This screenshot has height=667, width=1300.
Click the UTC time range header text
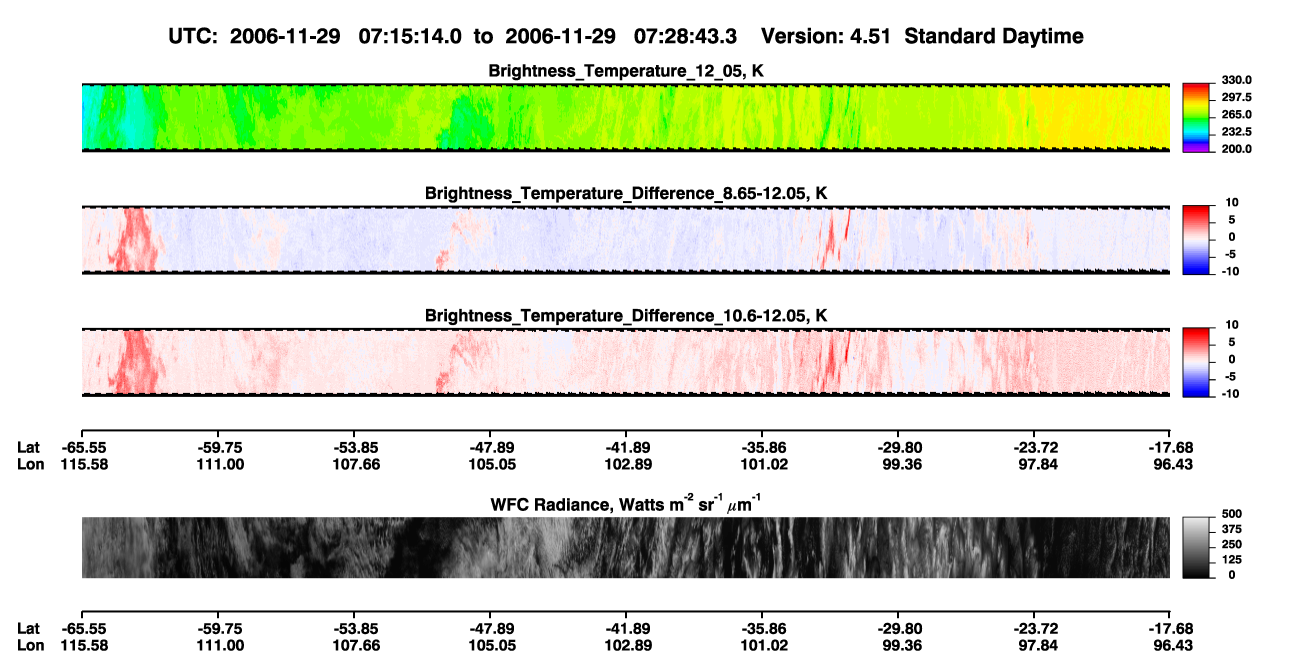(455, 37)
